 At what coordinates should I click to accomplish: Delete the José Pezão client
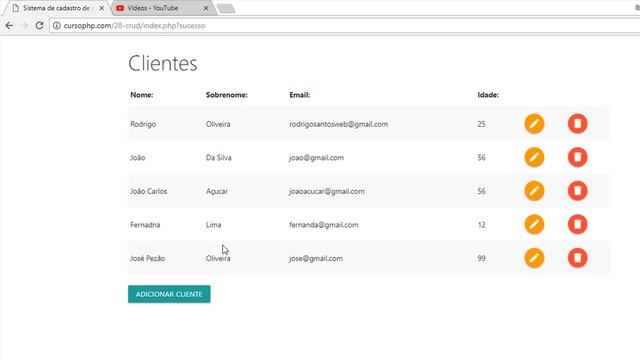[x=577, y=258]
